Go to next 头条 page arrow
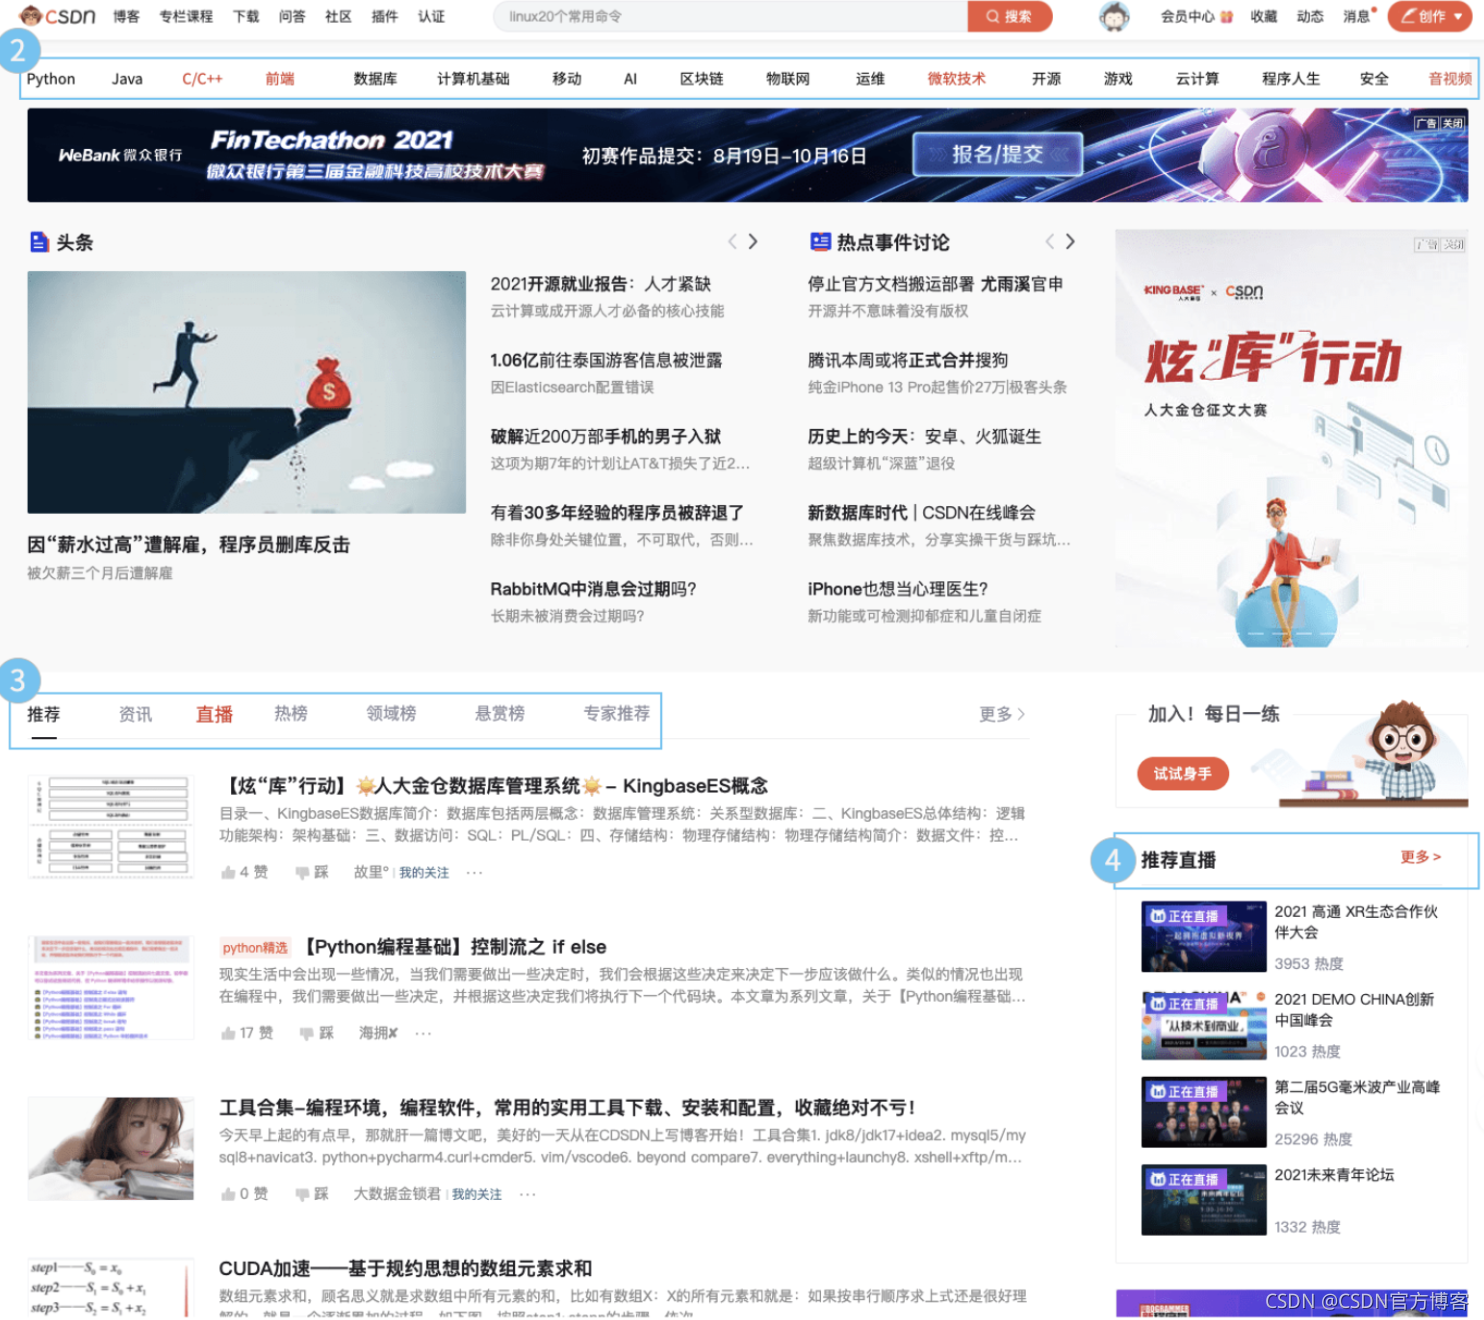Image resolution: width=1484 pixels, height=1320 pixels. coord(753,241)
